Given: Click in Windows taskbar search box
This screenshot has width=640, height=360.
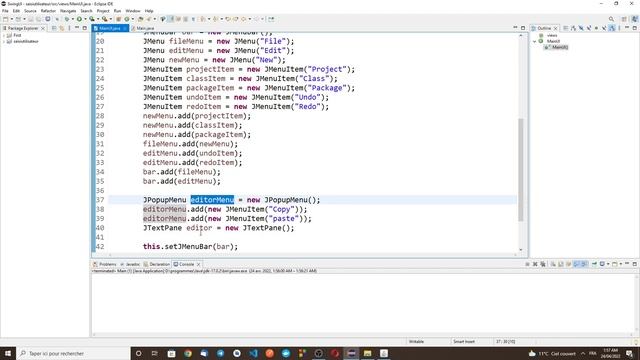Looking at the screenshot, I should 73,353.
